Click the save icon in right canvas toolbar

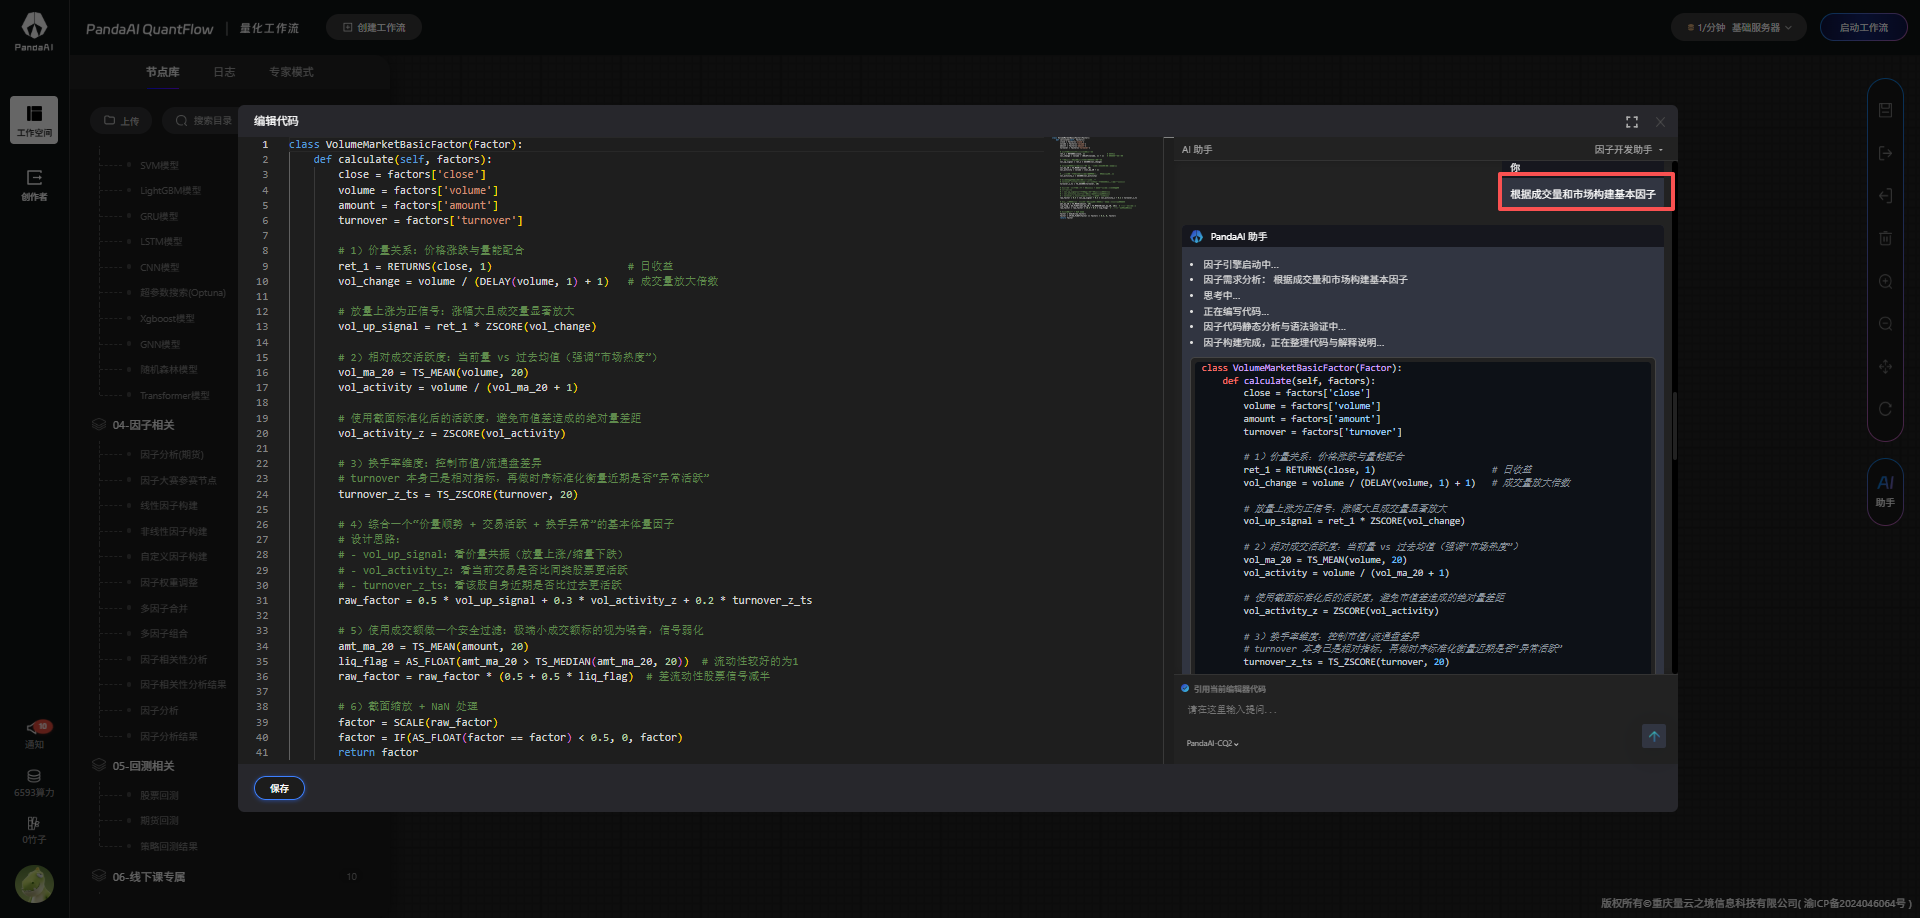coord(1885,110)
